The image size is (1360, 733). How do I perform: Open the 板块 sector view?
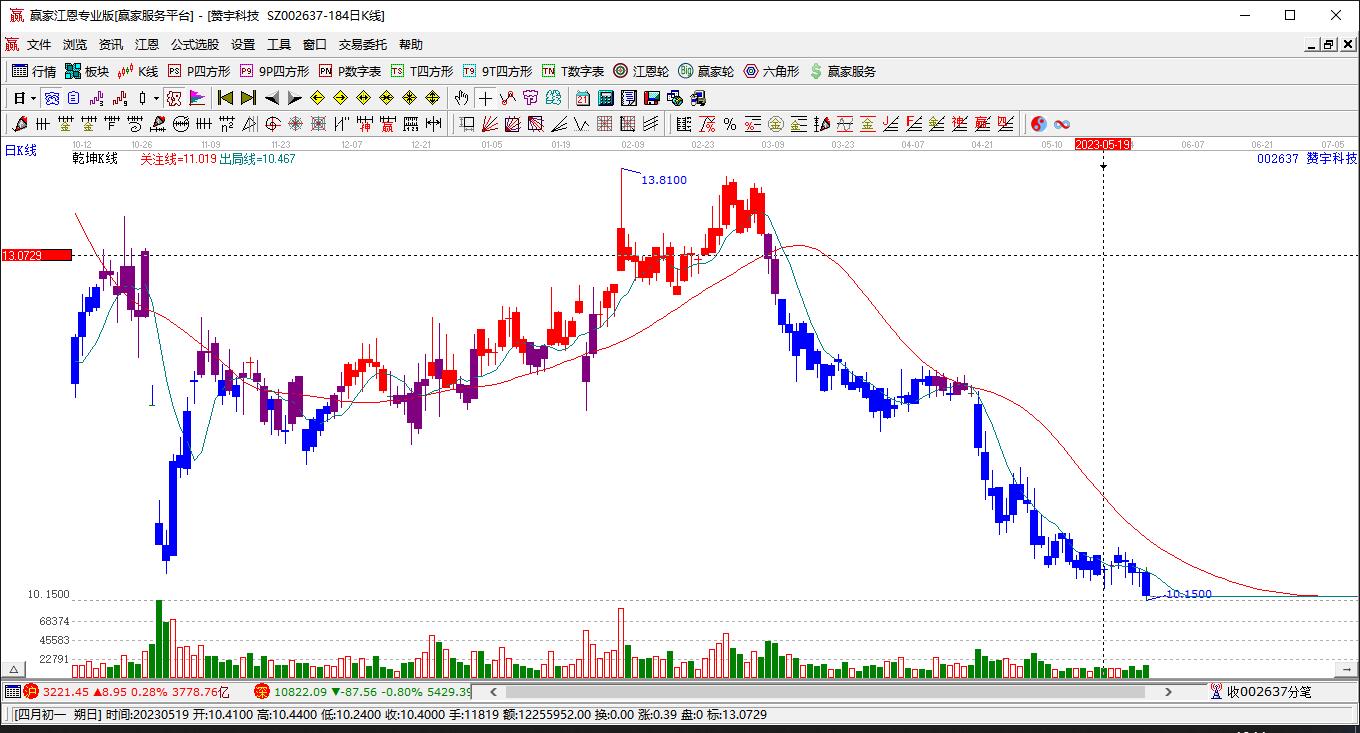coord(87,71)
